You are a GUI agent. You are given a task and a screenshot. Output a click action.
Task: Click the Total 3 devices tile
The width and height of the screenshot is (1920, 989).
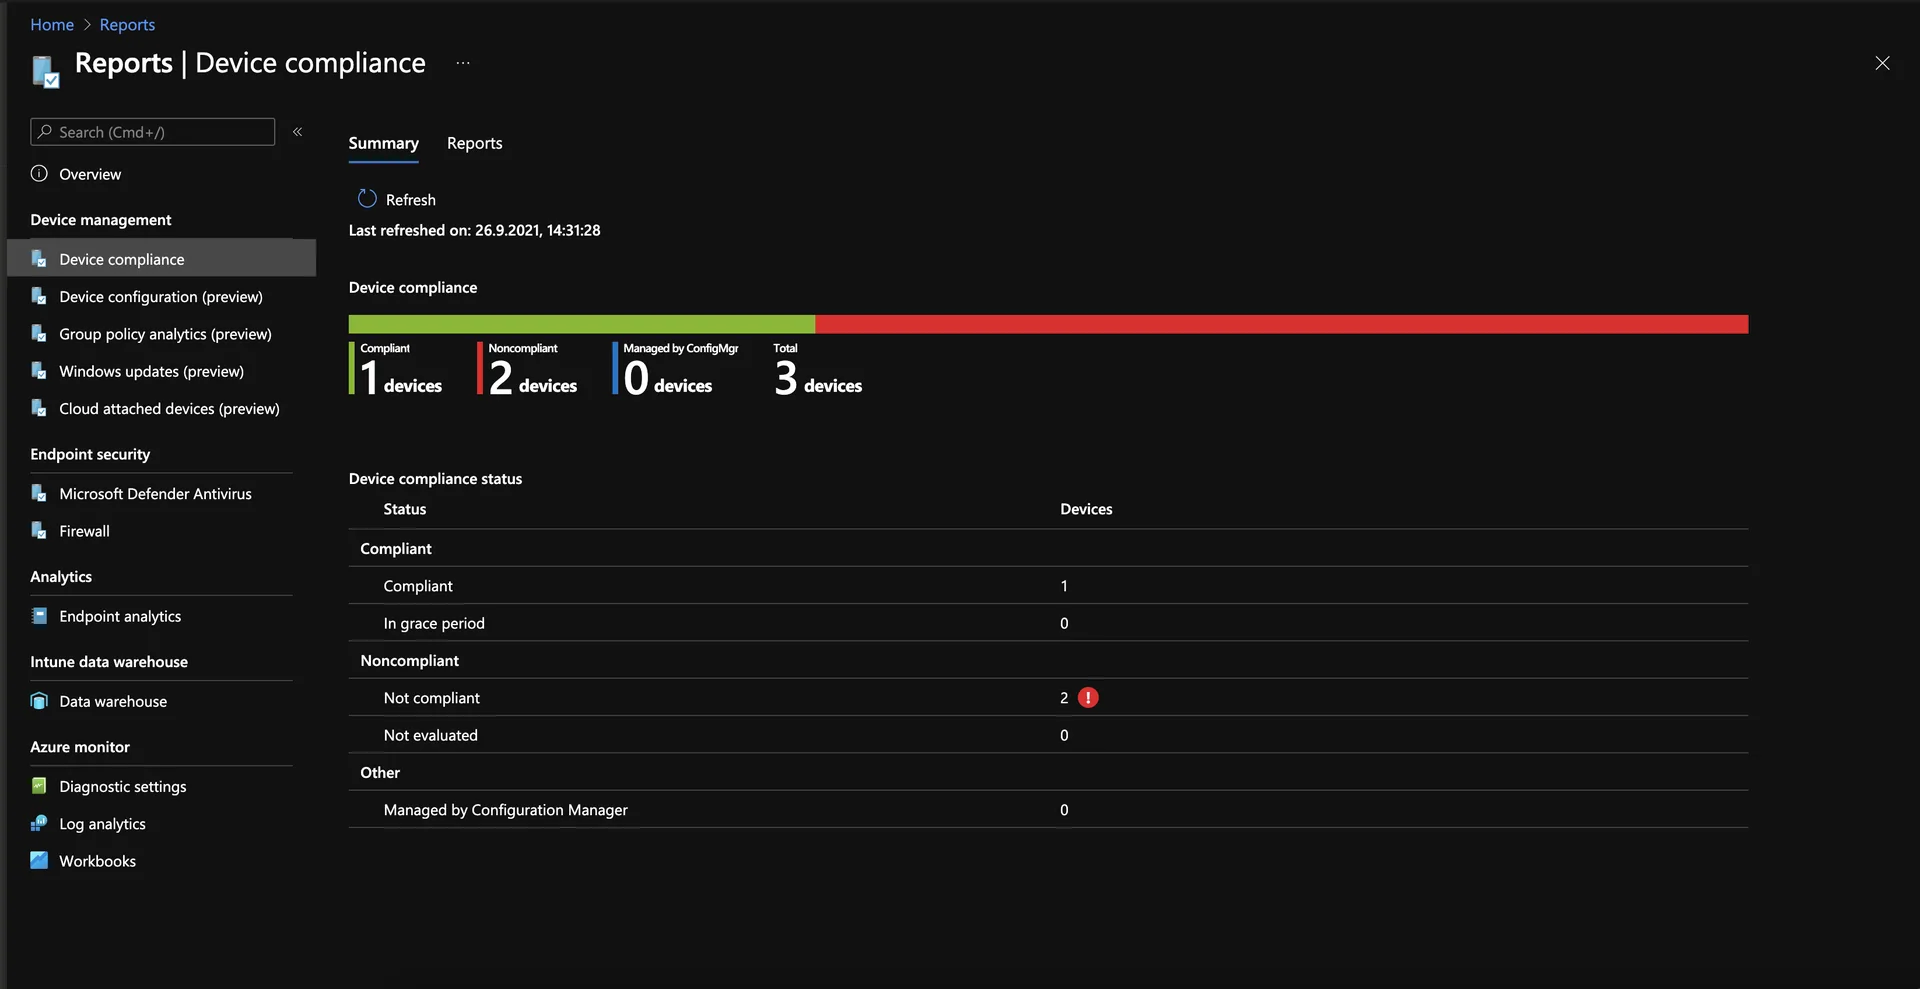point(817,369)
